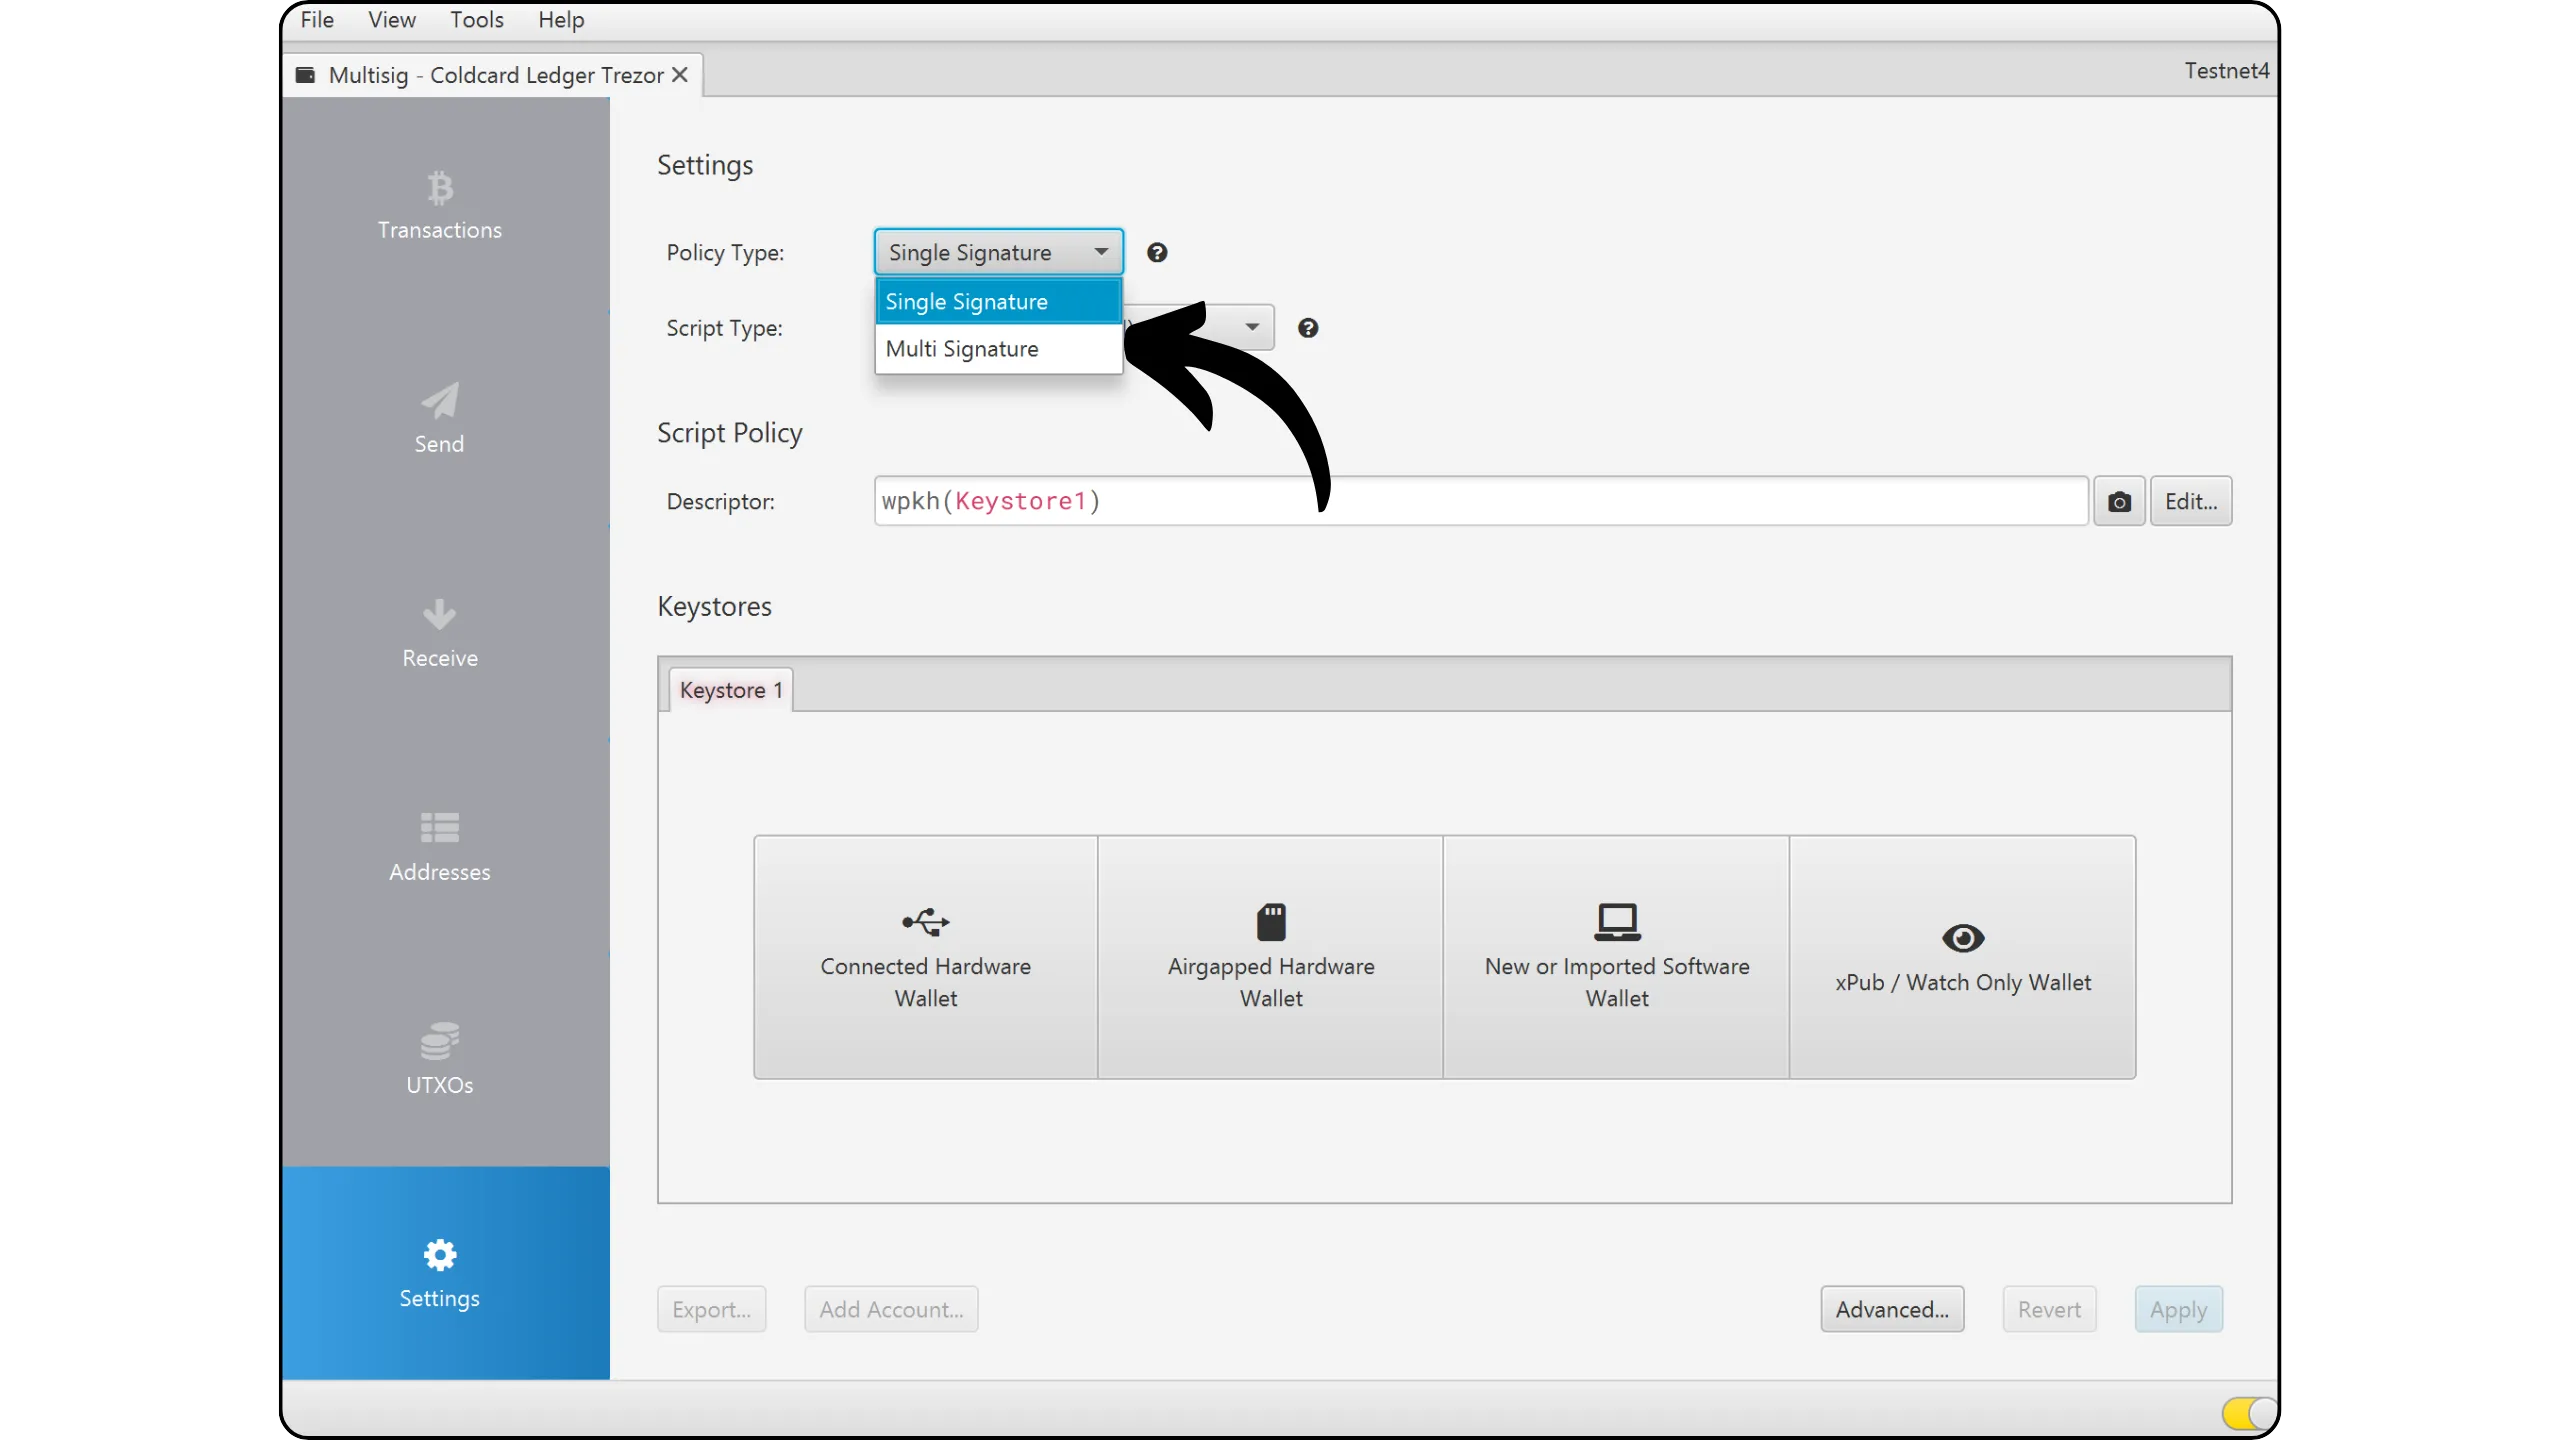
Task: Open Policy Type help icon
Action: click(x=1157, y=253)
